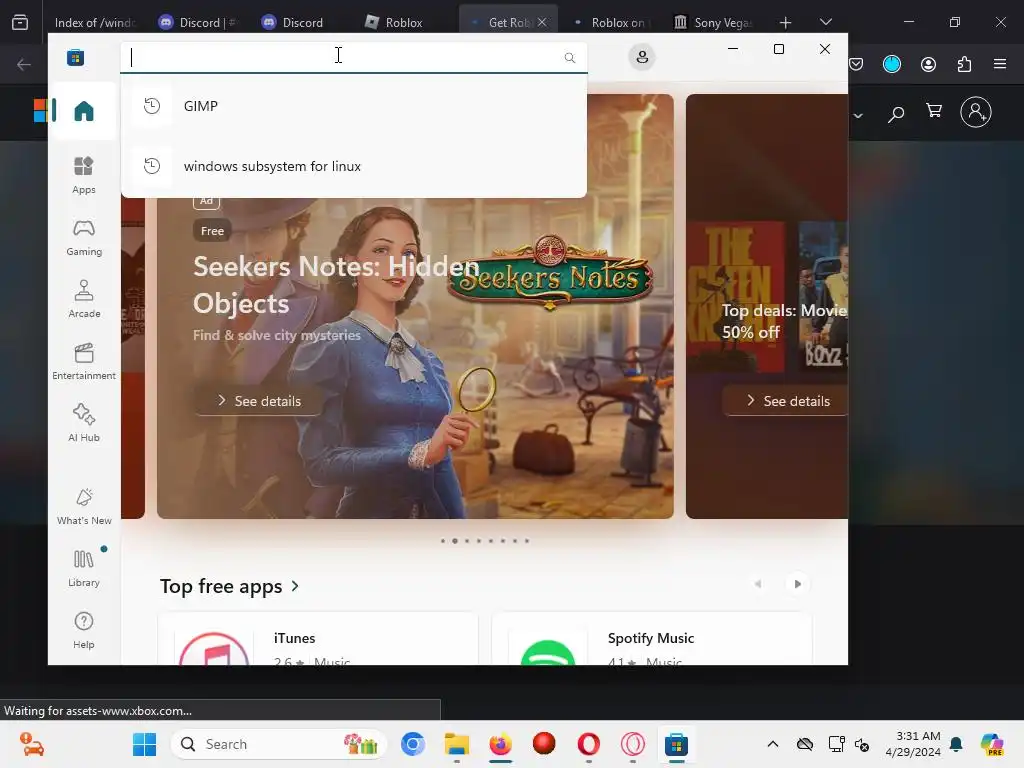Open the red ball app in taskbar
This screenshot has width=1024, height=768.
544,744
